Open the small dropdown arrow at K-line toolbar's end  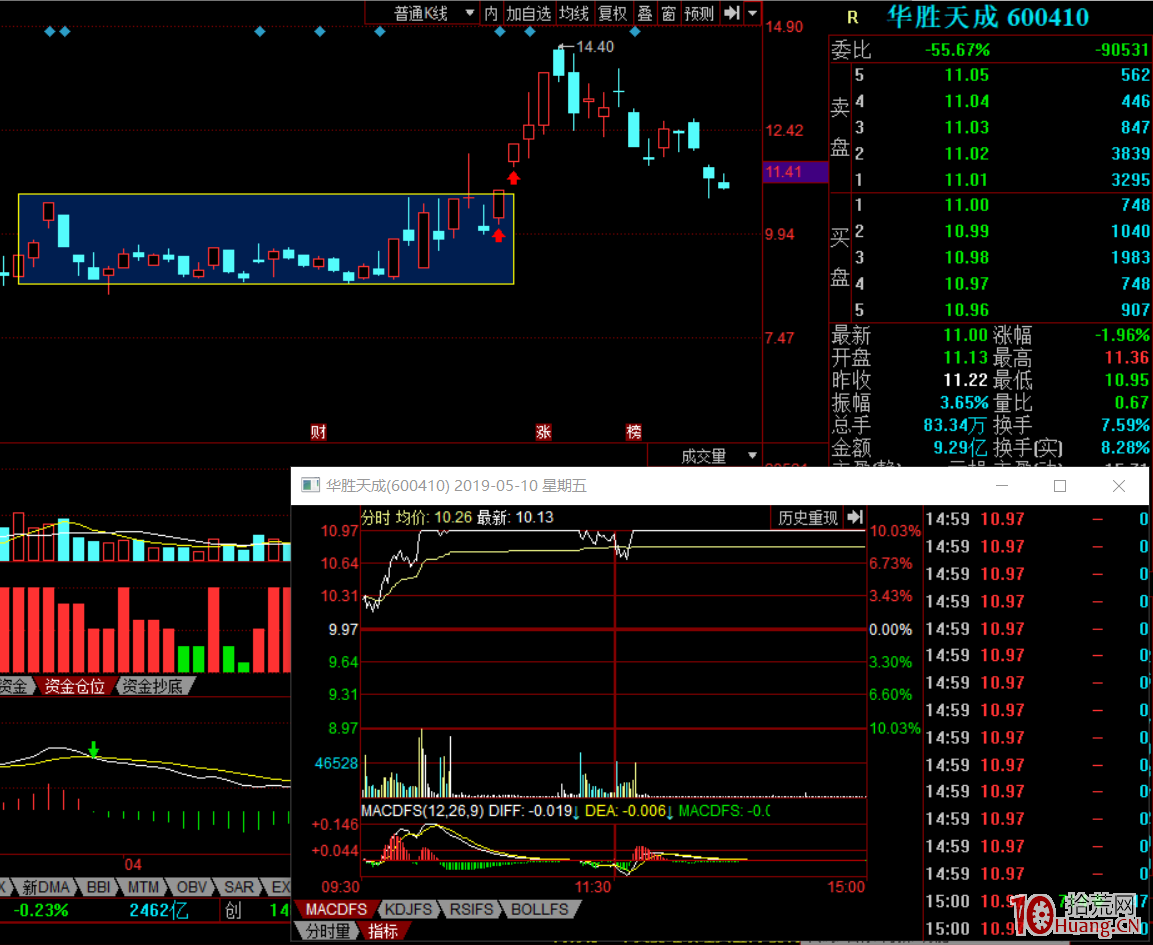(752, 13)
